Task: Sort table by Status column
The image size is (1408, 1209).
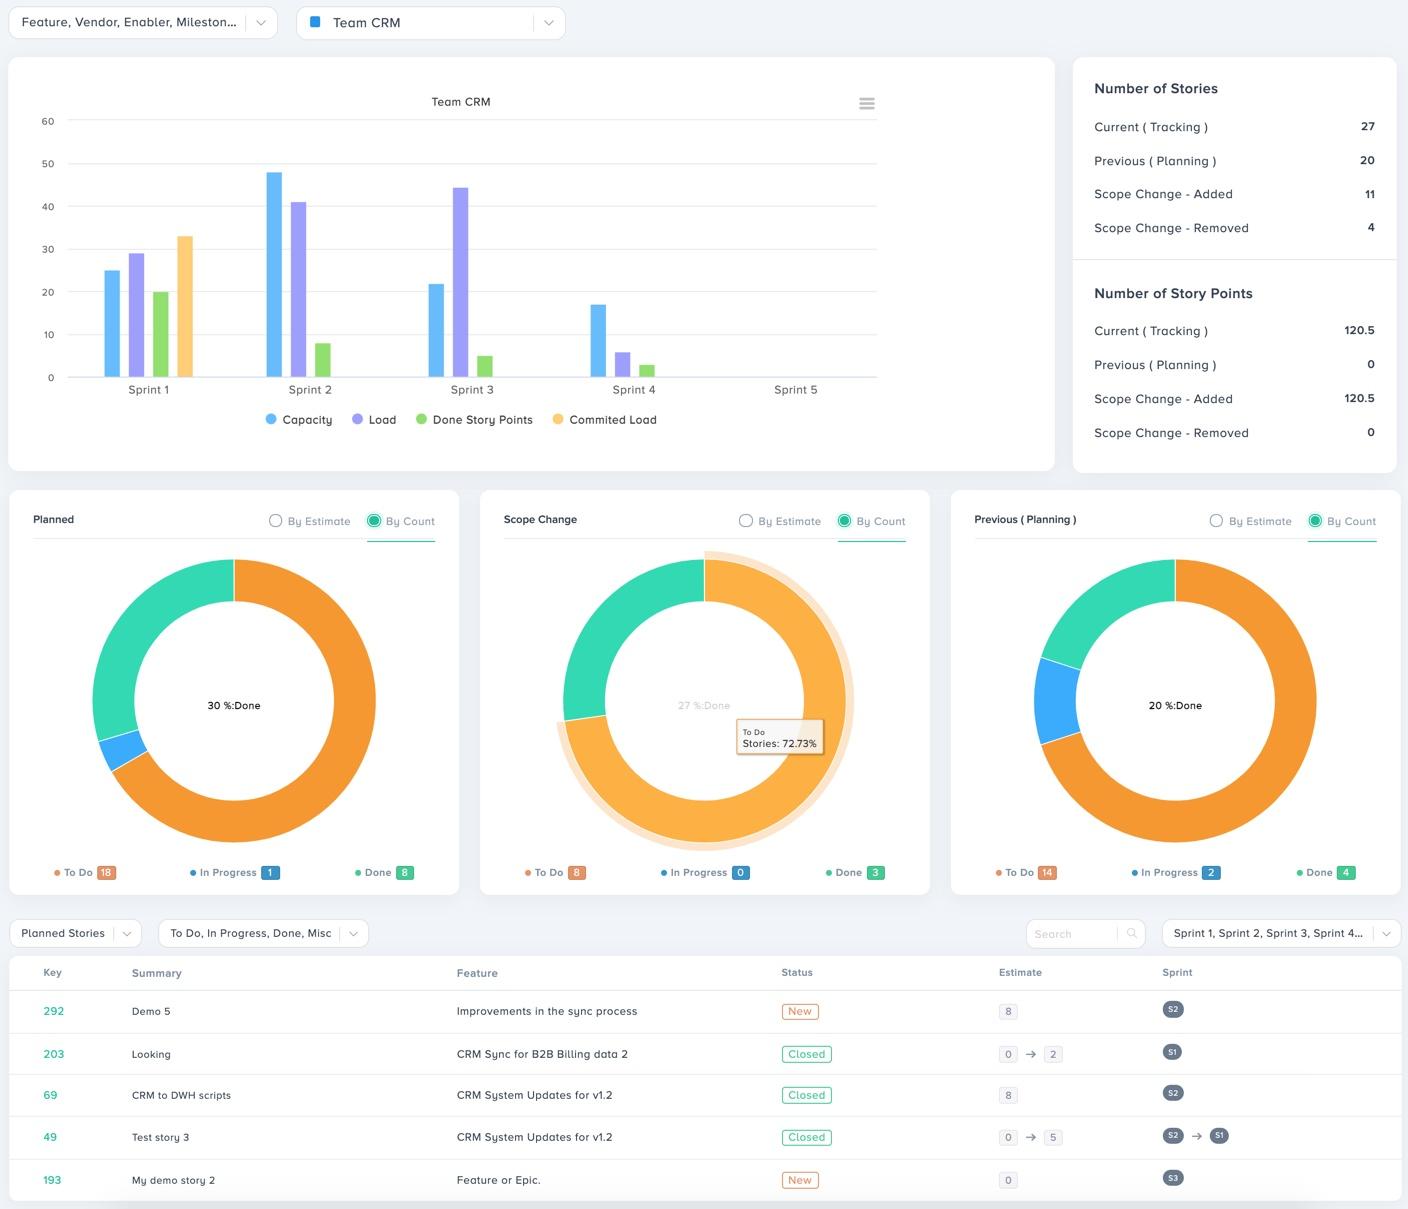Action: pos(797,972)
